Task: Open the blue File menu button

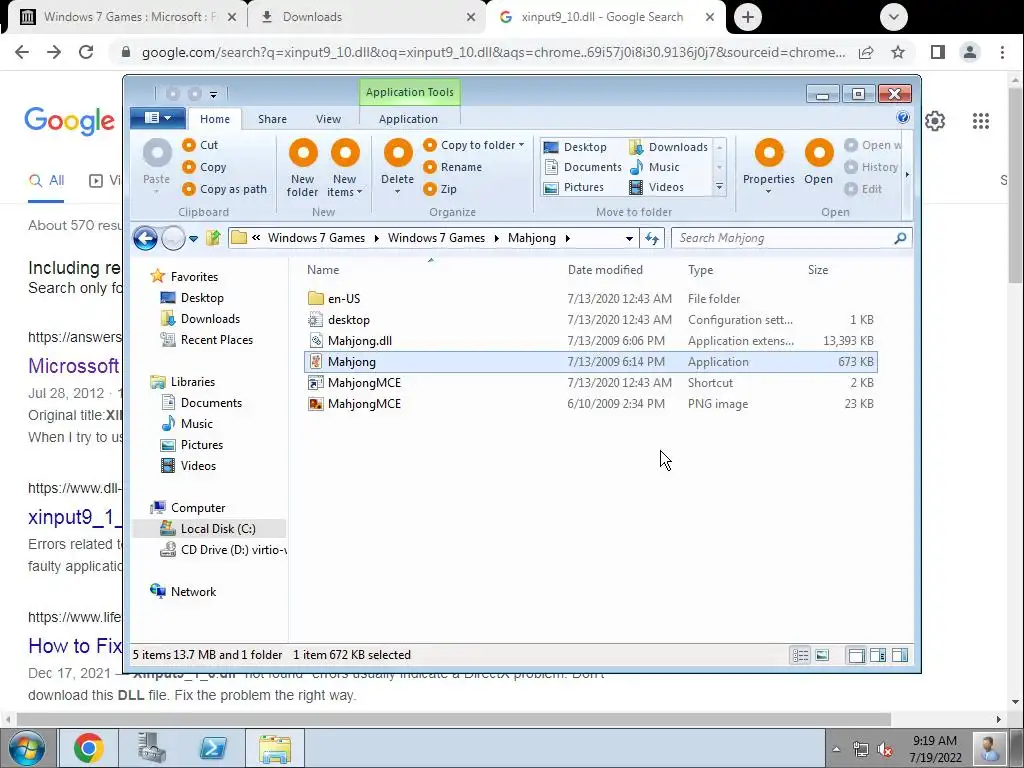Action: pyautogui.click(x=157, y=118)
